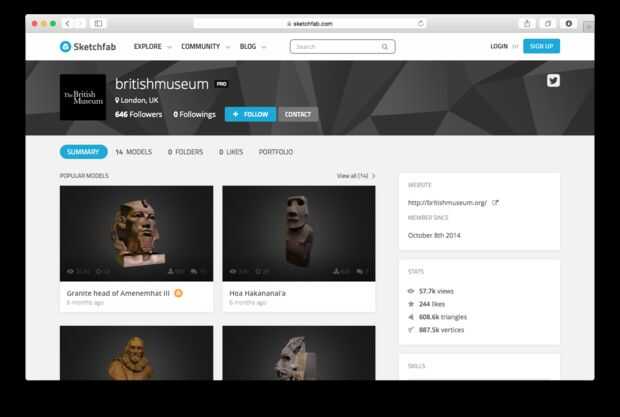
Task: Click the Safari address bar
Action: [x=310, y=24]
